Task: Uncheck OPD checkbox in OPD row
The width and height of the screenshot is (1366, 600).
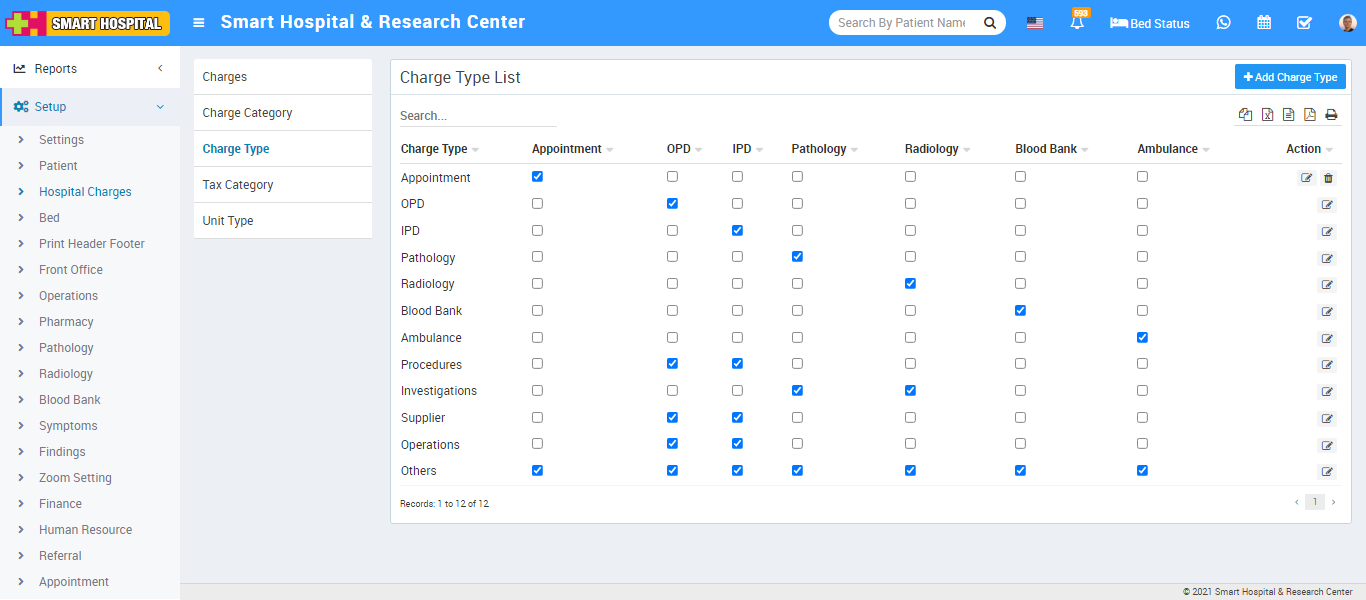Action: (672, 203)
